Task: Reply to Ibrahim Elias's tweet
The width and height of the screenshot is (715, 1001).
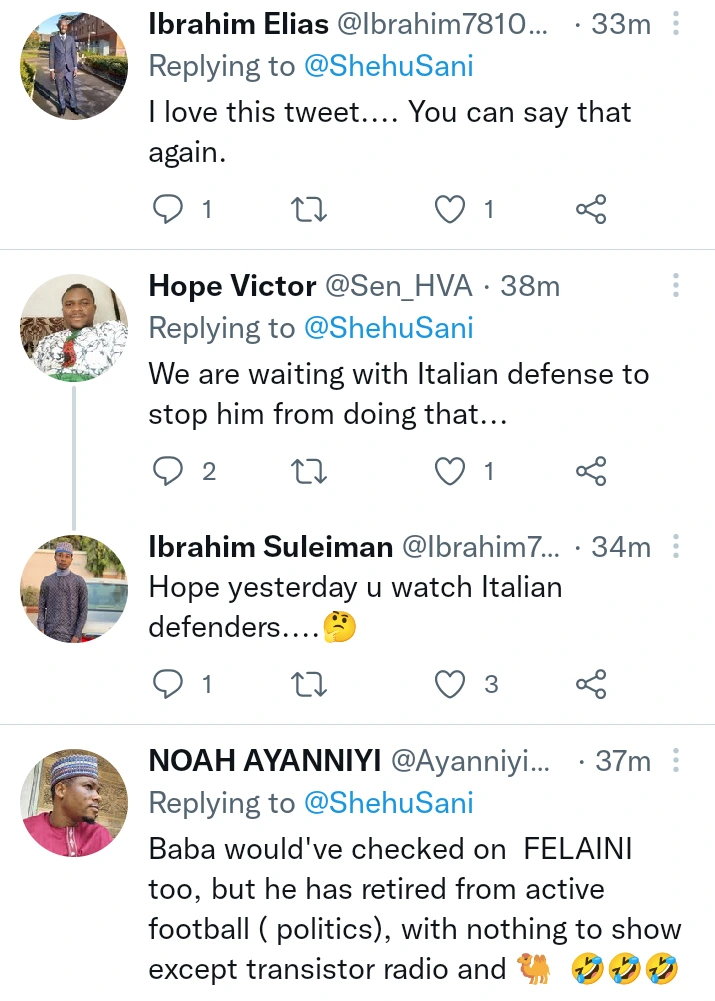Action: 168,210
